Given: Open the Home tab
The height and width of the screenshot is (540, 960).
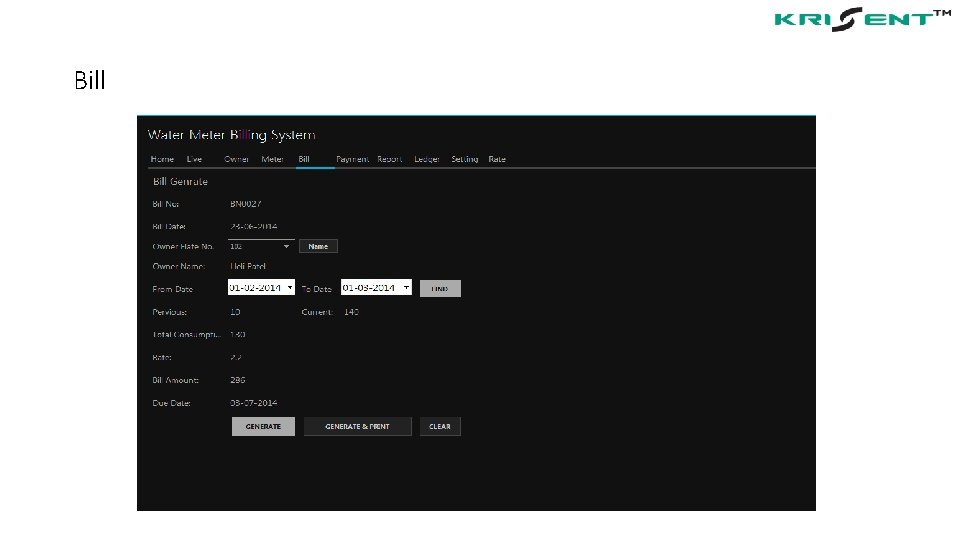Looking at the screenshot, I should [x=162, y=159].
